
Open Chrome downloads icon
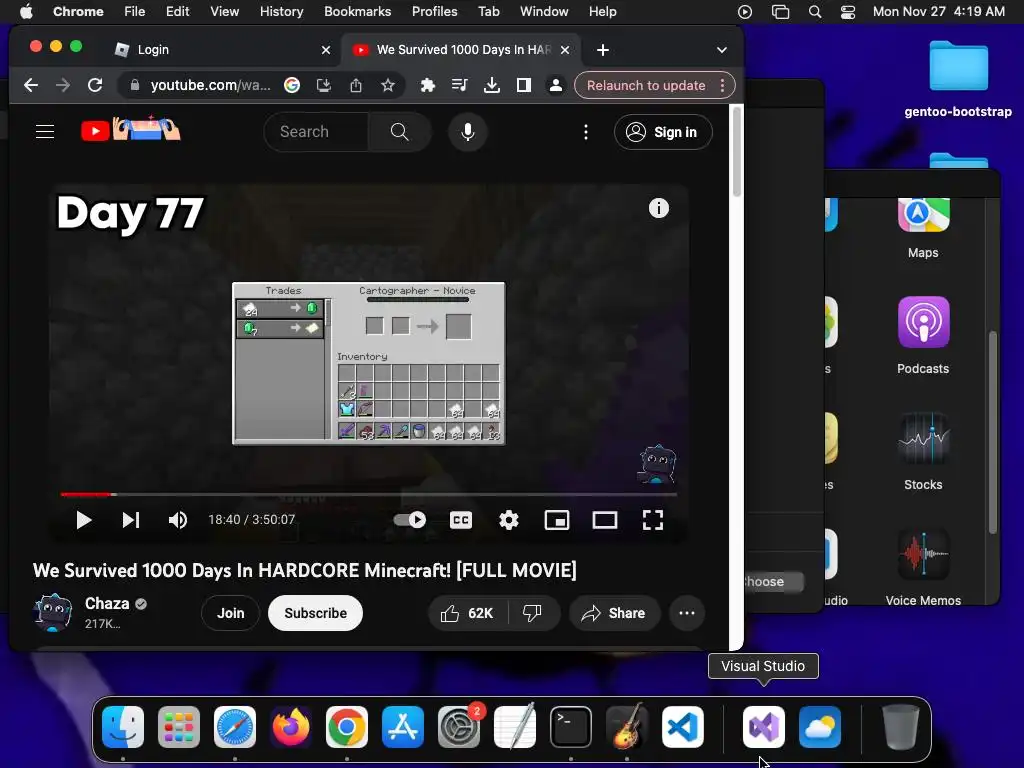pyautogui.click(x=492, y=86)
